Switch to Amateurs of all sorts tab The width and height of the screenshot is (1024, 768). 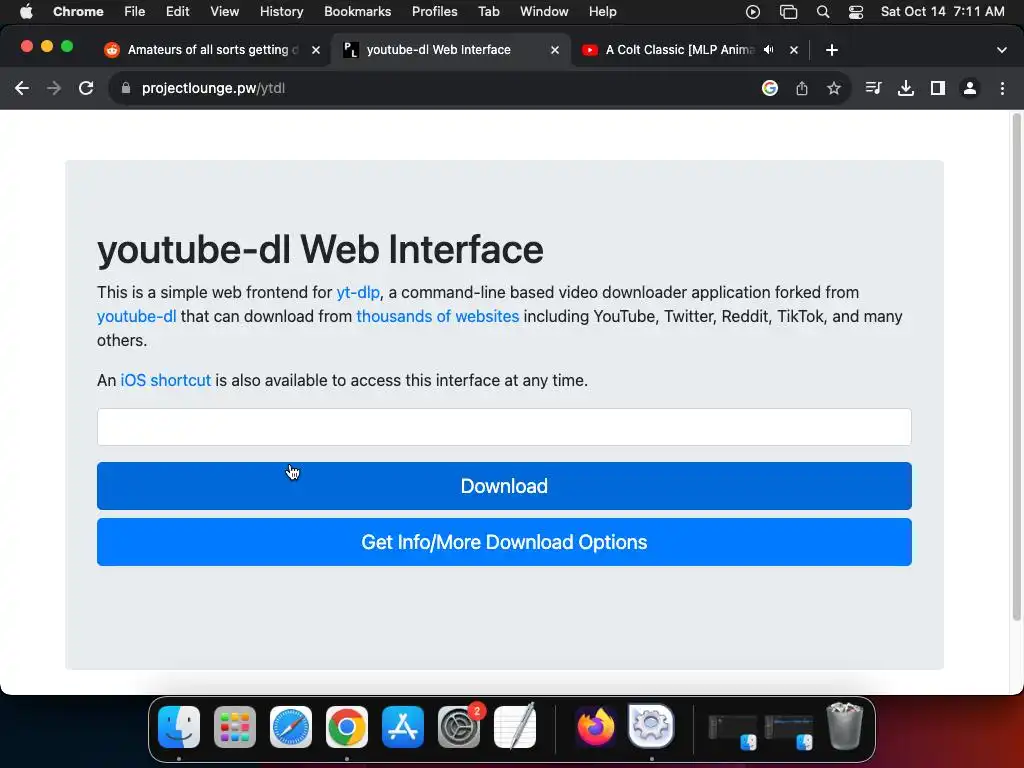pos(211,50)
